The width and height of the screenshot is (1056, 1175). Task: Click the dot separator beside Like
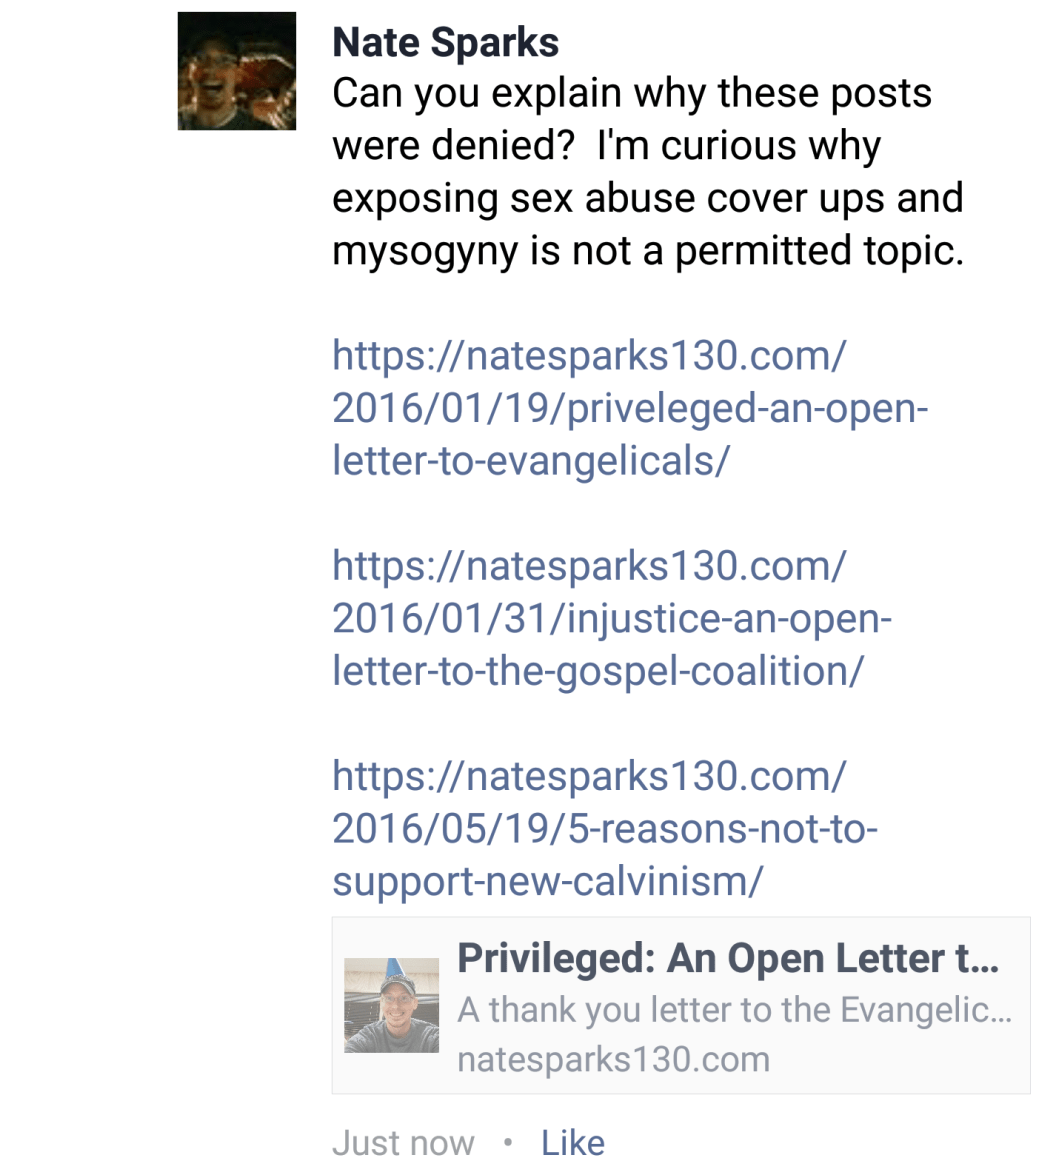(508, 1144)
